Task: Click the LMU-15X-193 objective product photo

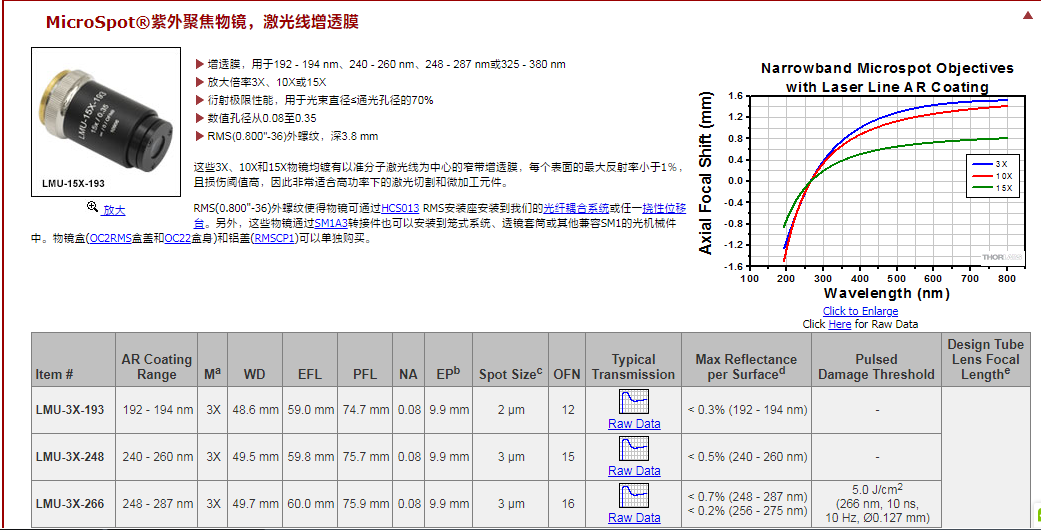Action: [104, 117]
